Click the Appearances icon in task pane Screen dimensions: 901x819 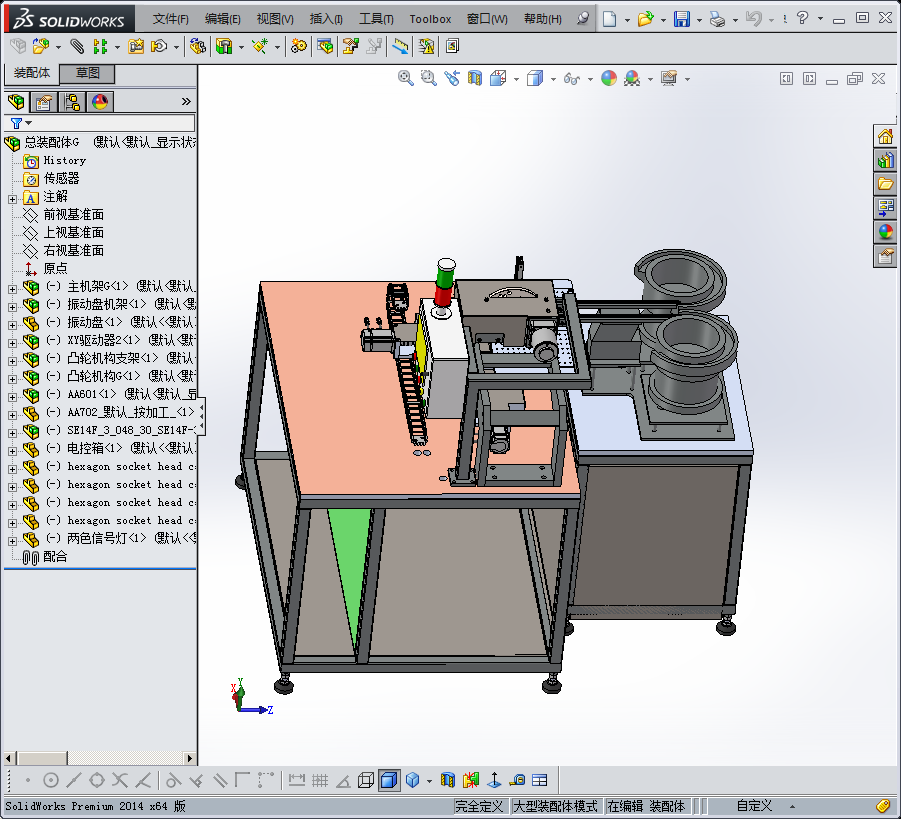click(885, 232)
